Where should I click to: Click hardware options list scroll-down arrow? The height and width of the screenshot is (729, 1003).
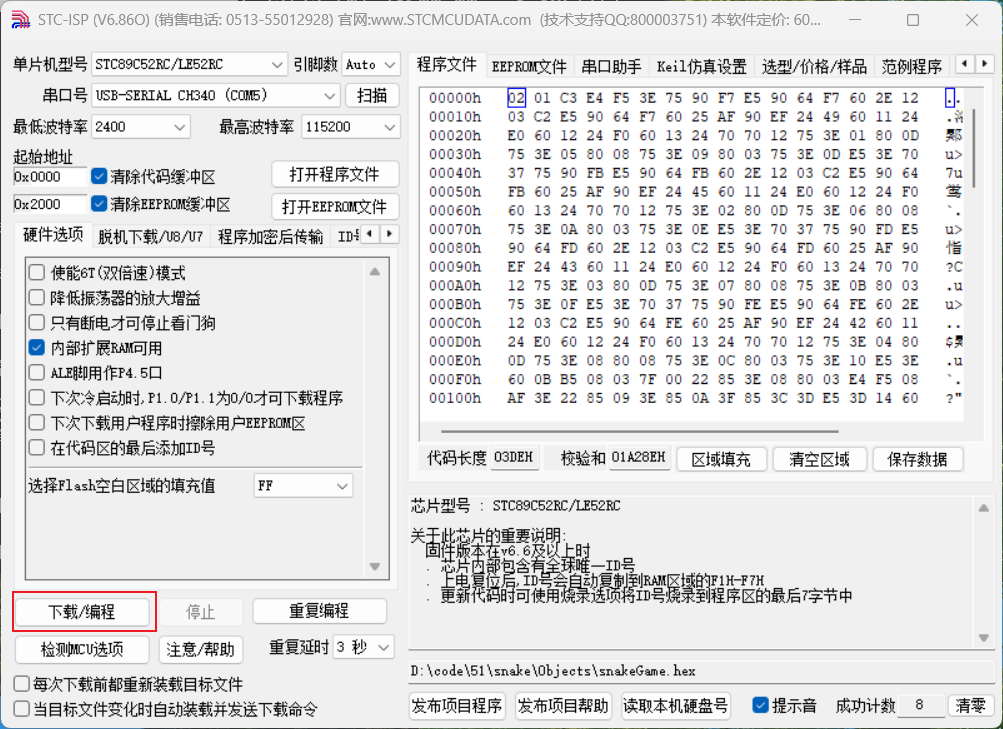[375, 567]
